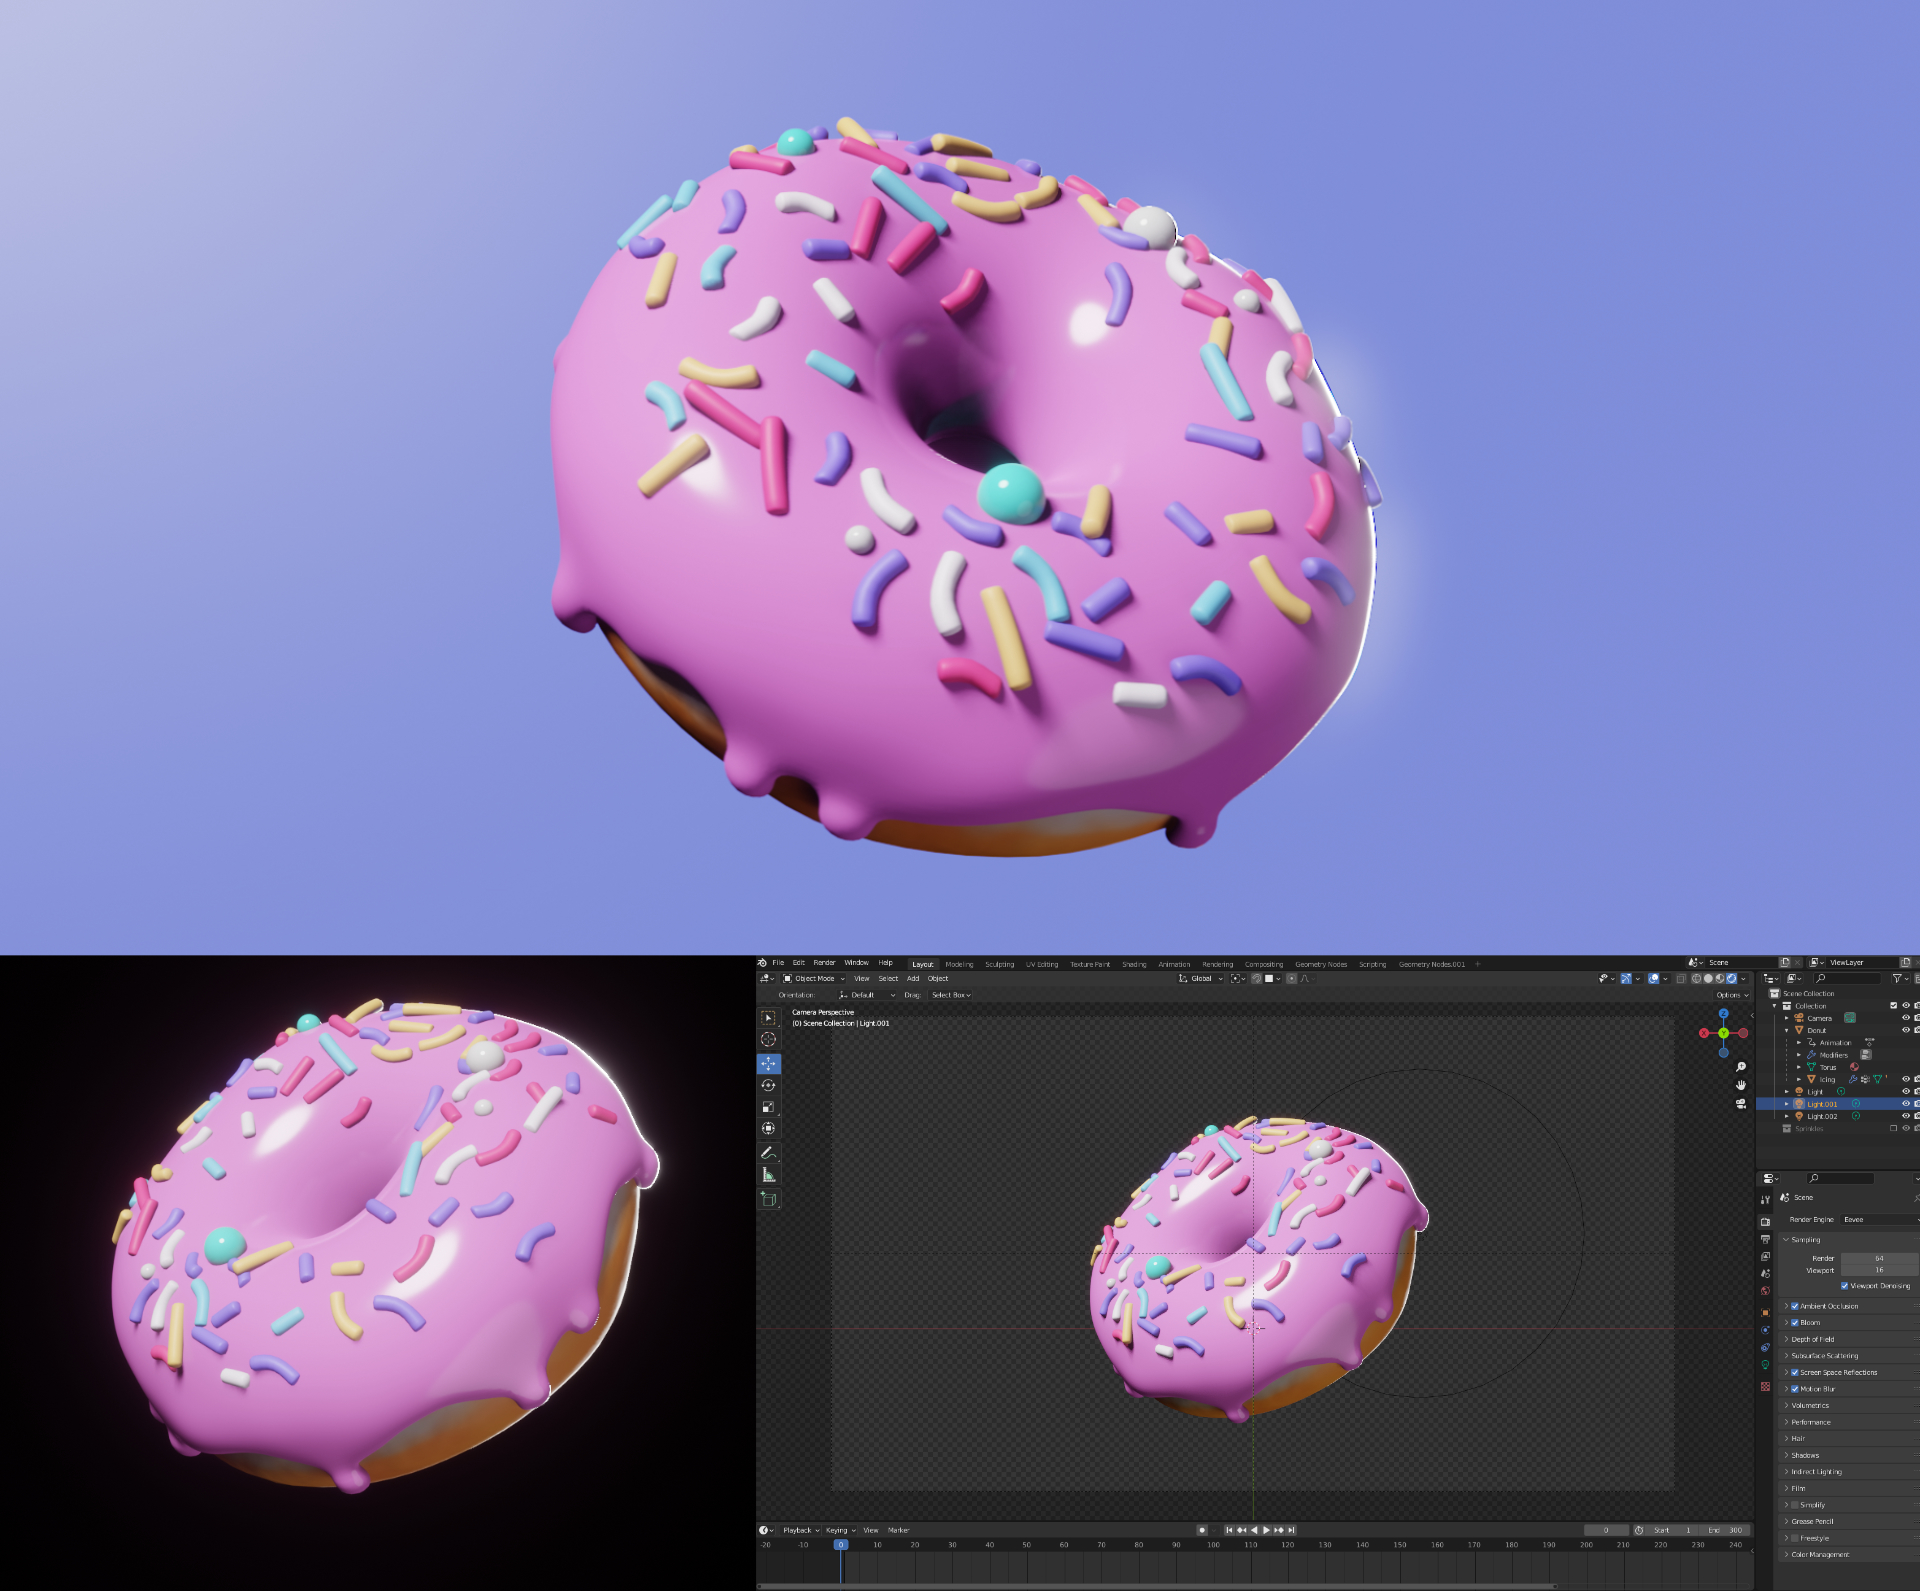Click the timeline play button
Viewport: 1920px width, 1591px height.
[1266, 1530]
